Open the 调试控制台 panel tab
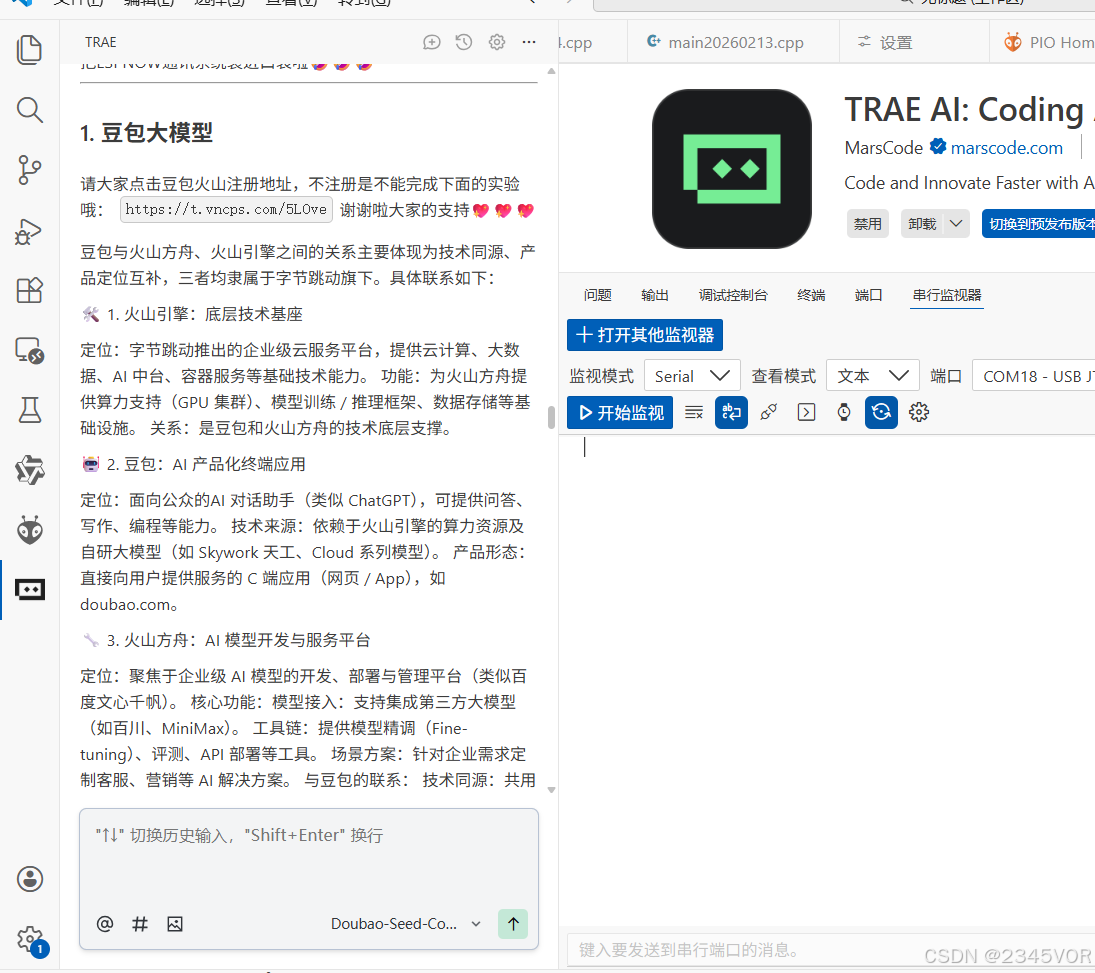The height and width of the screenshot is (973, 1095). [733, 295]
